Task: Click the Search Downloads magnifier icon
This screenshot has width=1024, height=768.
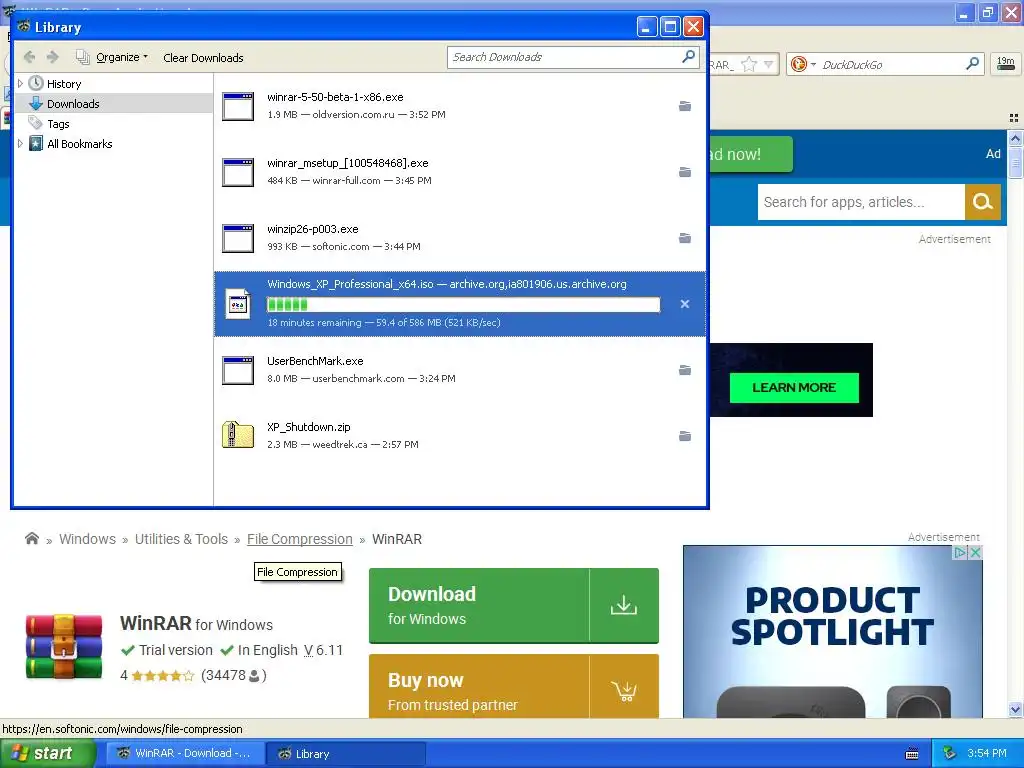Action: 688,57
